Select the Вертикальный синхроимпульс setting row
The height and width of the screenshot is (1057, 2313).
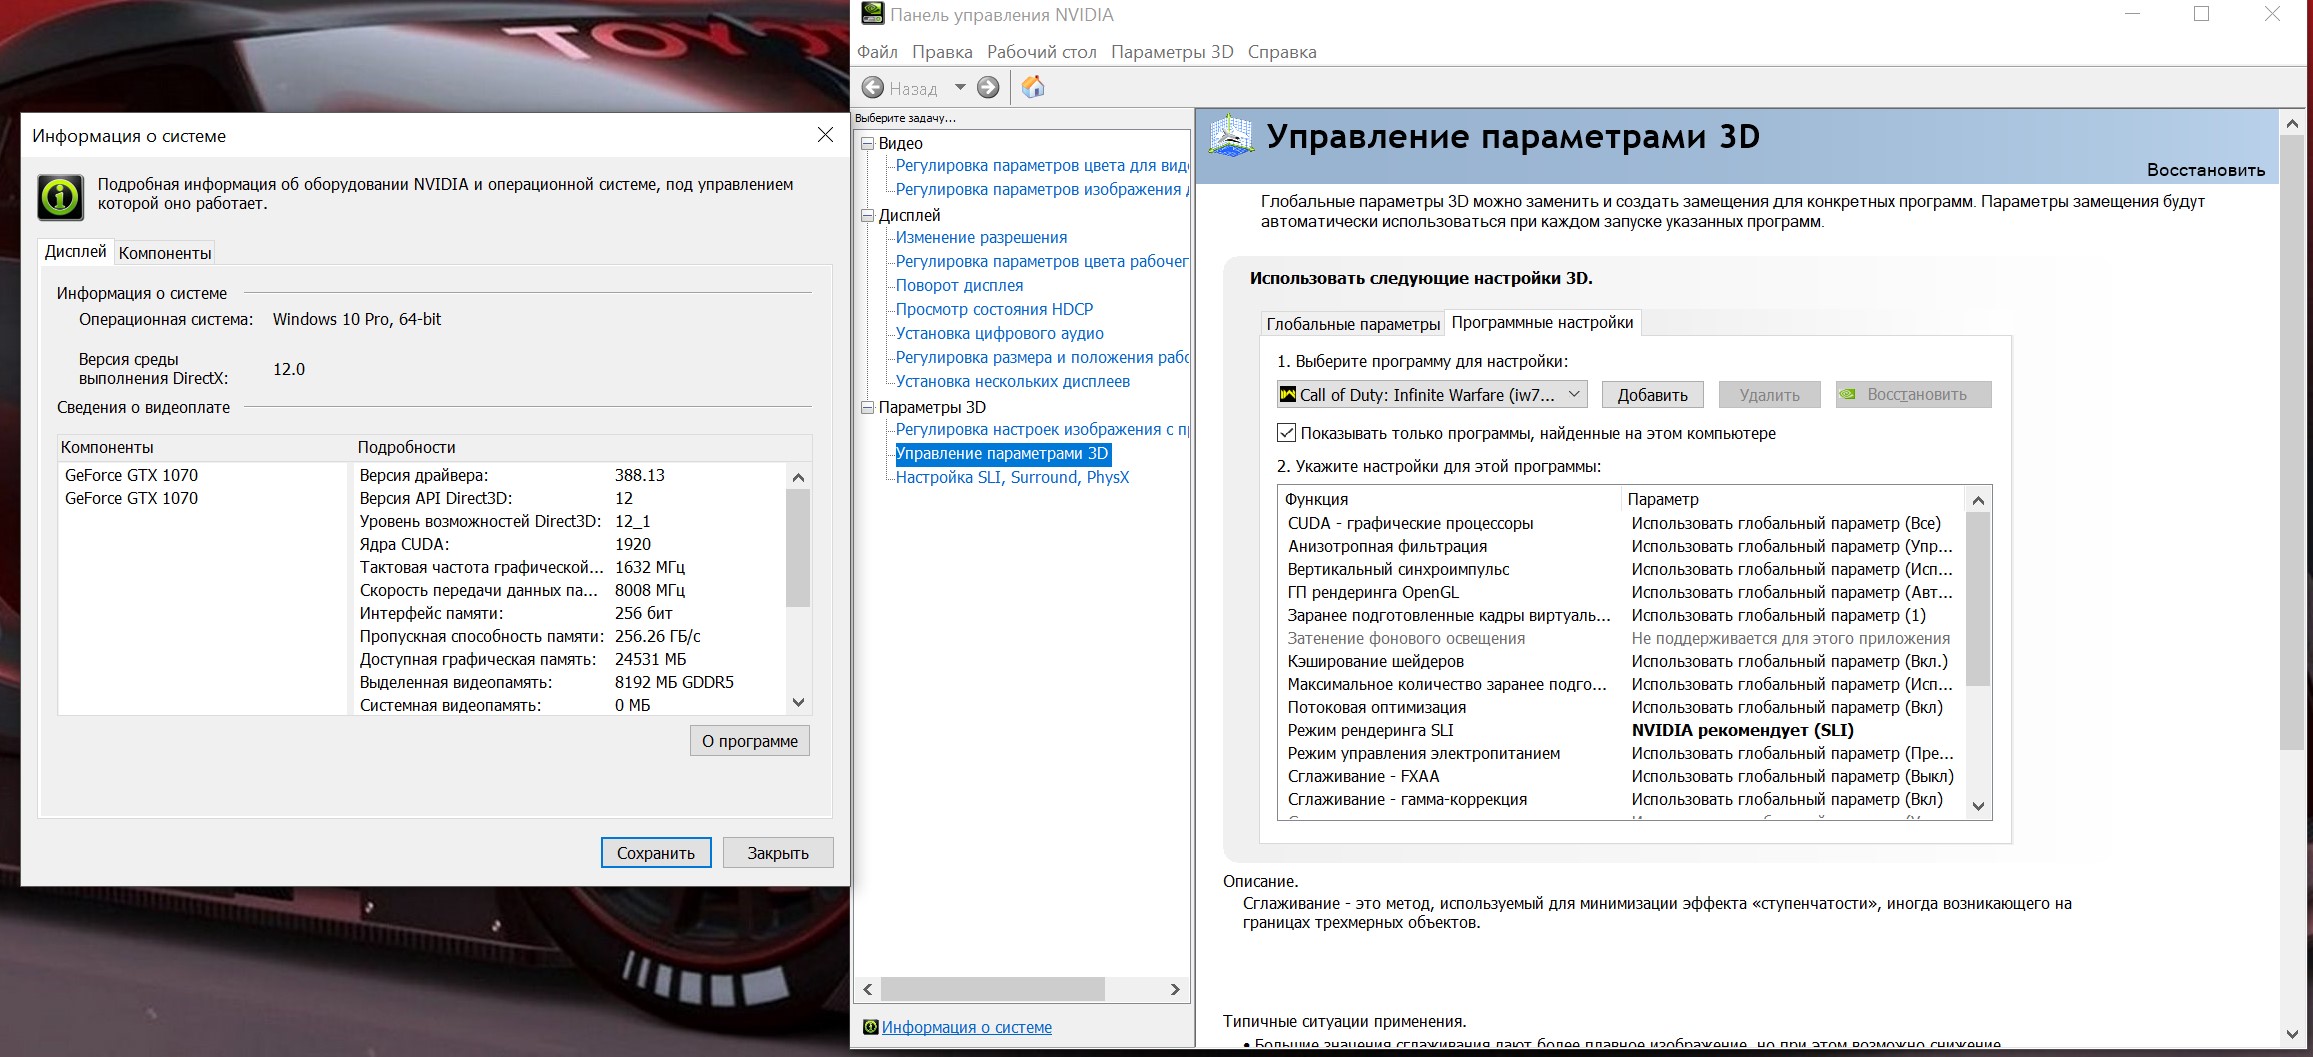[x=1621, y=570]
